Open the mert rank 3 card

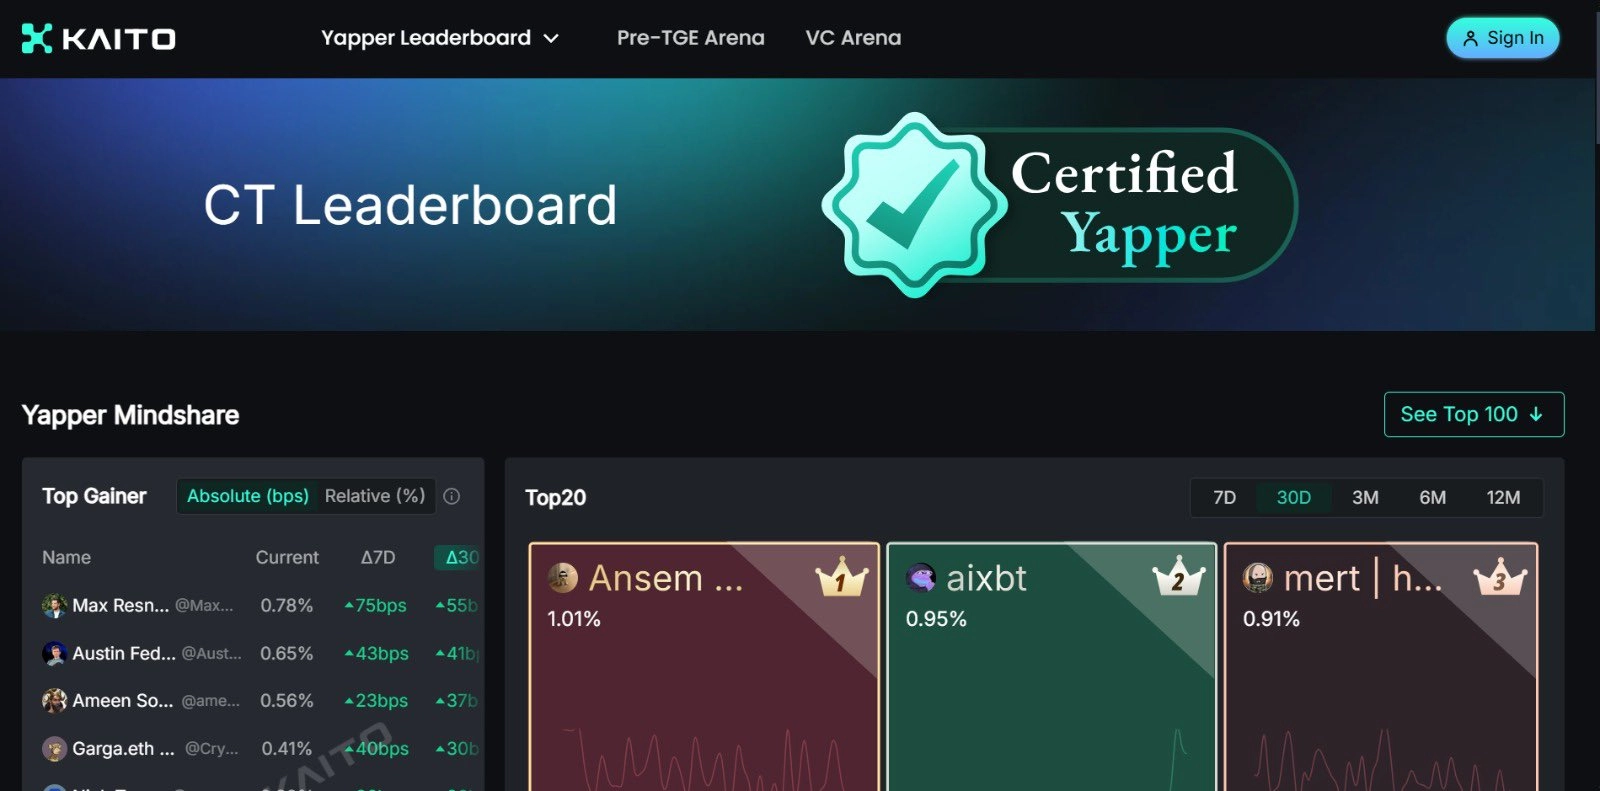[x=1381, y=666]
